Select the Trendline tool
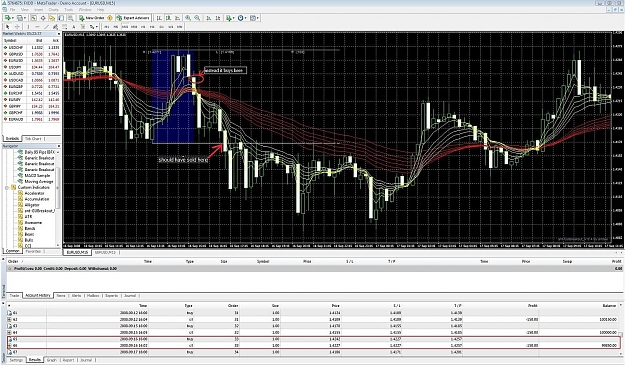625x365 pixels. click(x=47, y=27)
